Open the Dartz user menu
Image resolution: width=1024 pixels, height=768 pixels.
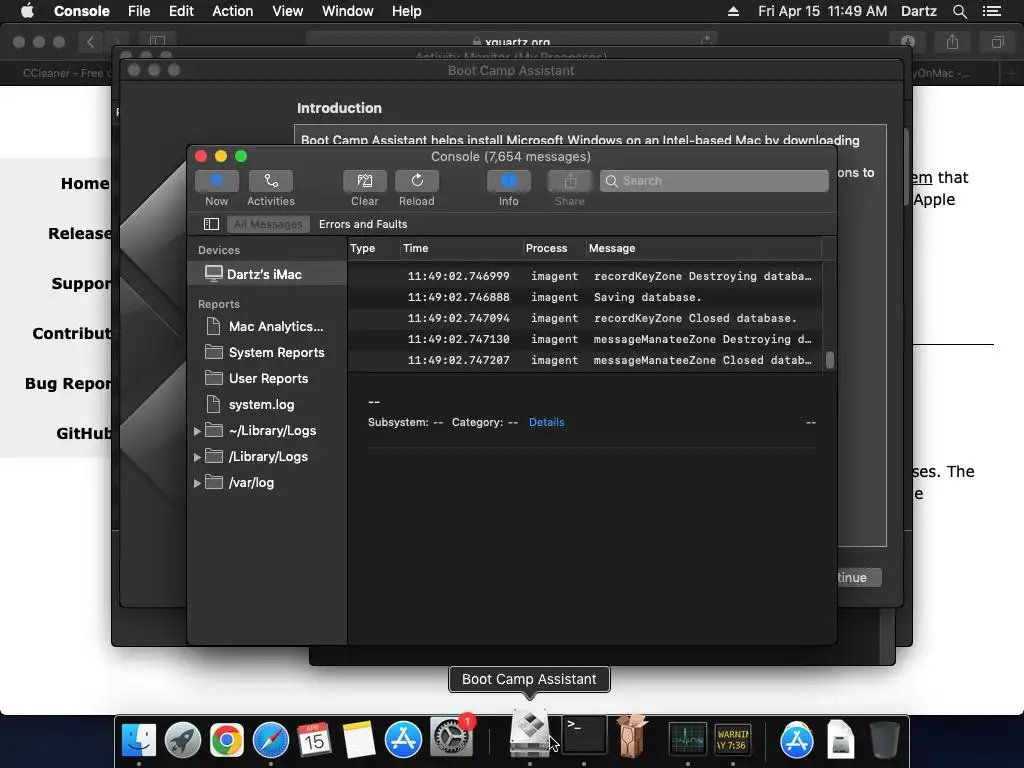(919, 11)
